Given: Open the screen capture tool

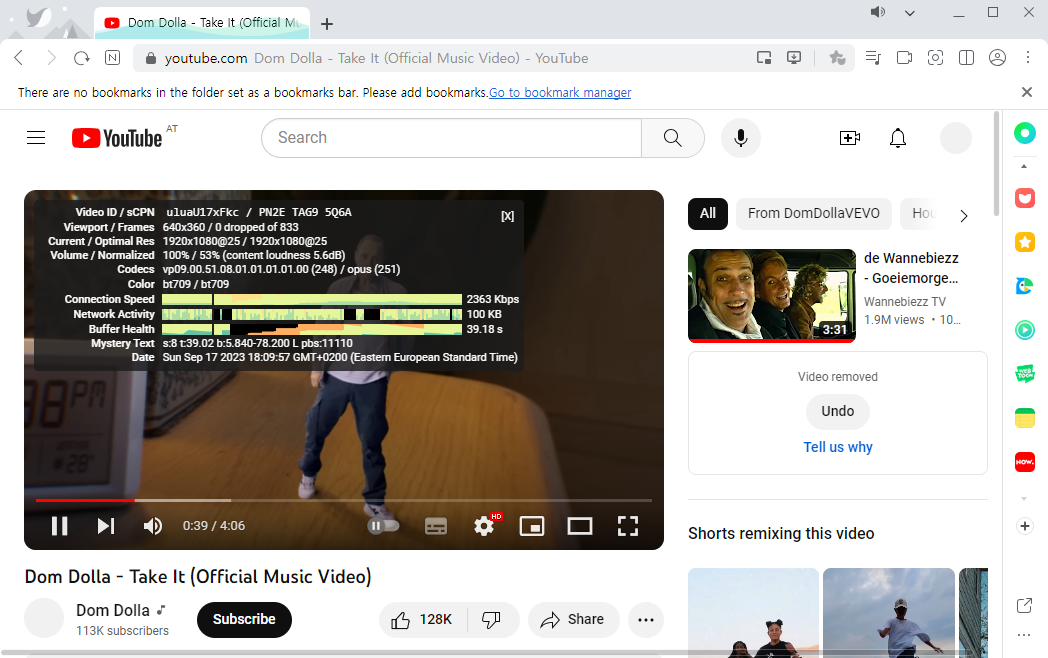Looking at the screenshot, I should coord(936,58).
